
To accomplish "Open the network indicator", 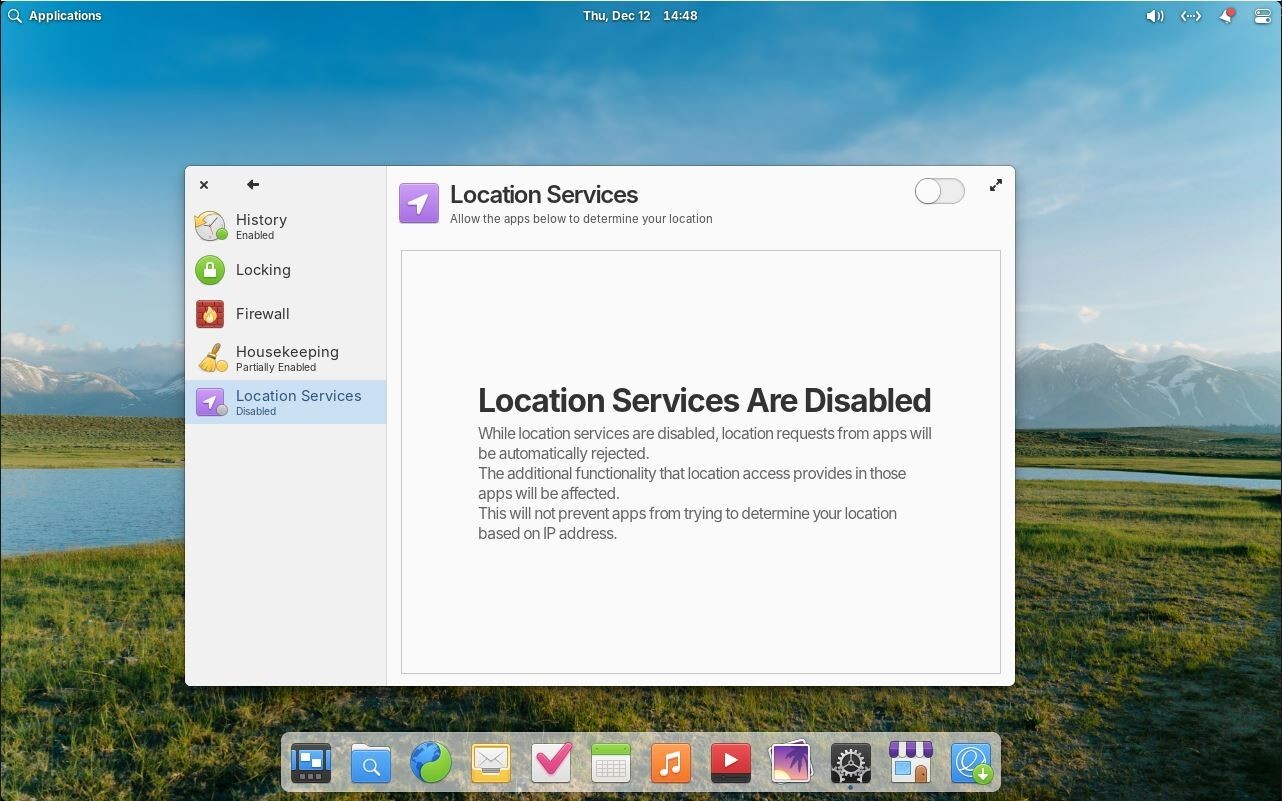I will (1191, 16).
